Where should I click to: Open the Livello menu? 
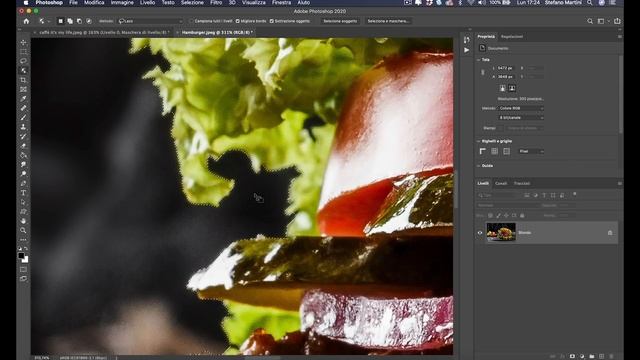pos(147,3)
